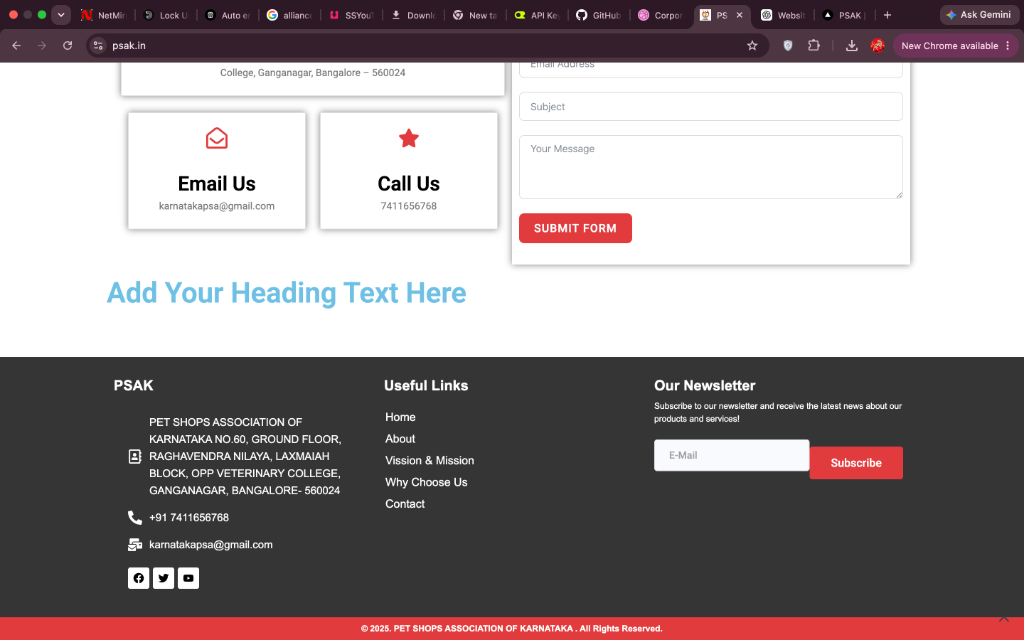Open the About footer link
Screen dimensions: 1024x640
400,439
